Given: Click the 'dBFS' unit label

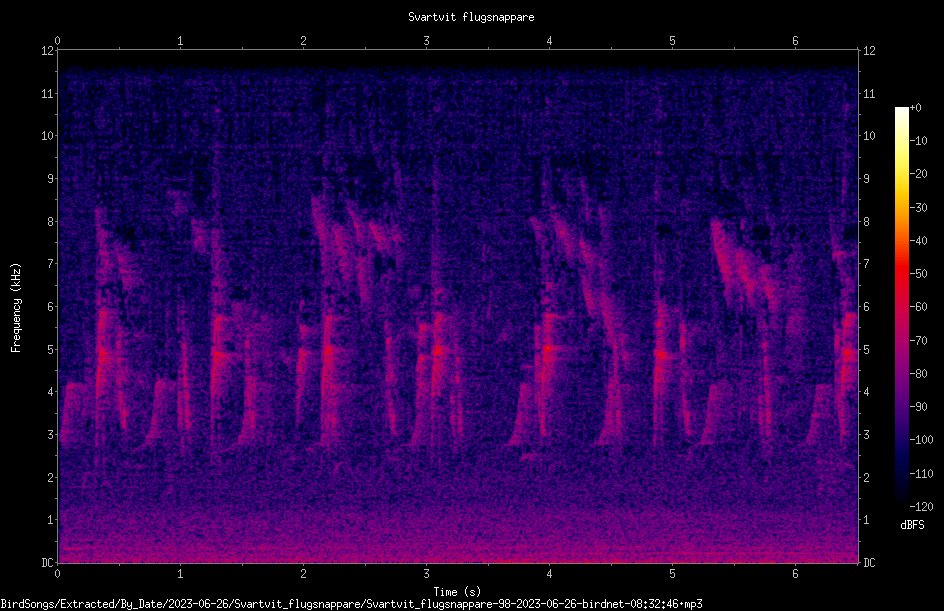Looking at the screenshot, I should pos(912,525).
